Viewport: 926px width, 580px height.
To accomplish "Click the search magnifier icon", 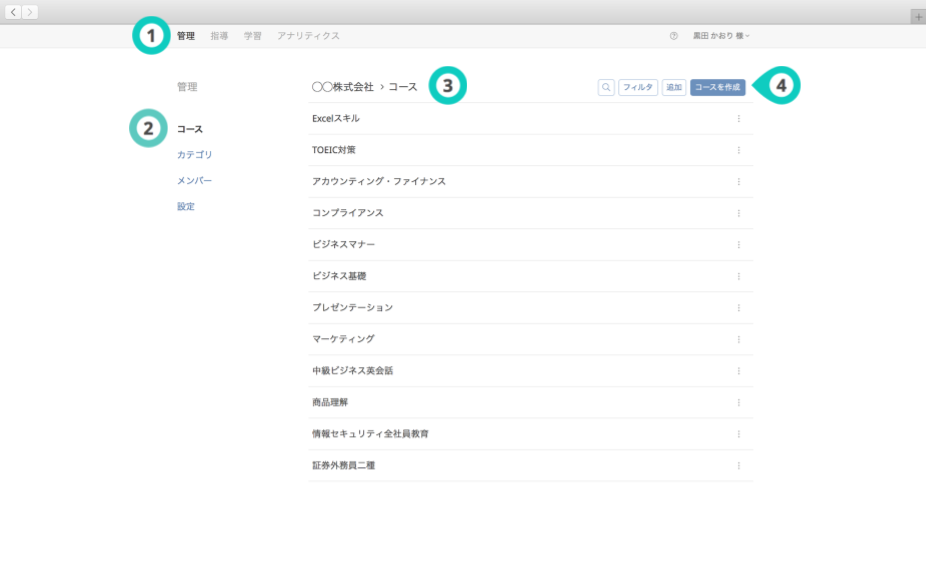I will 606,87.
